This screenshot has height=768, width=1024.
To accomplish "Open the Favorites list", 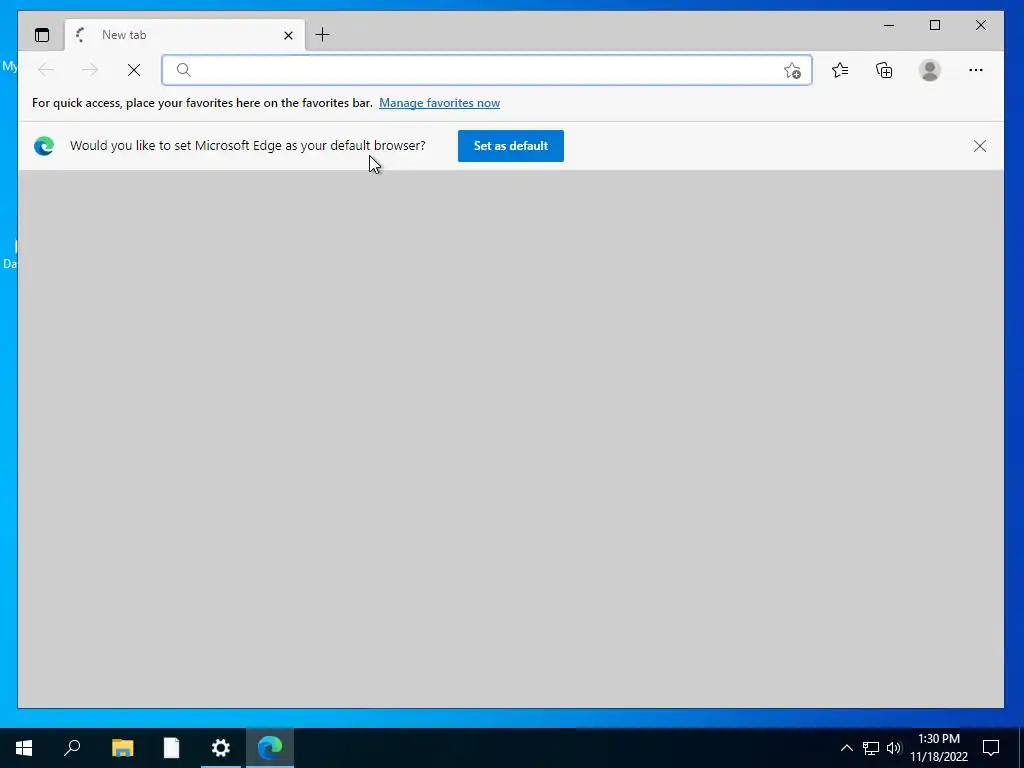I will click(840, 70).
